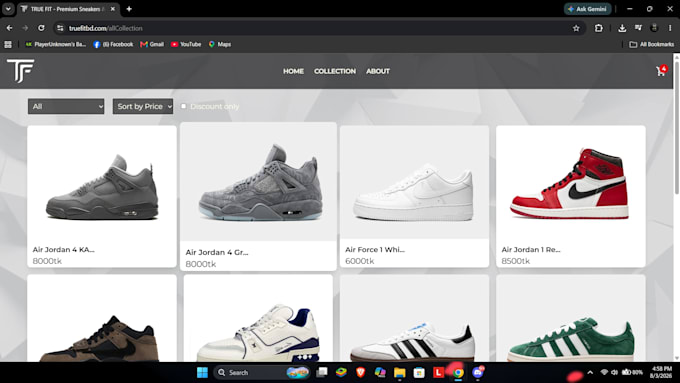Show hidden system tray icons
This screenshot has height=383, width=680.
(590, 372)
